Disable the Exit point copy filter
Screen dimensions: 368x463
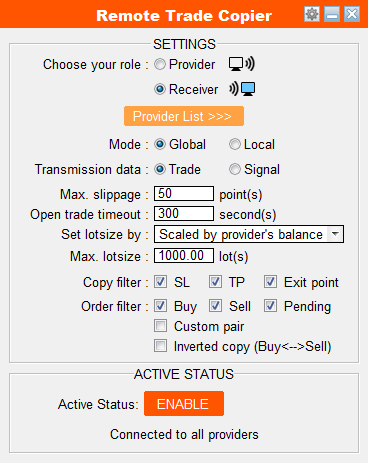tap(270, 282)
